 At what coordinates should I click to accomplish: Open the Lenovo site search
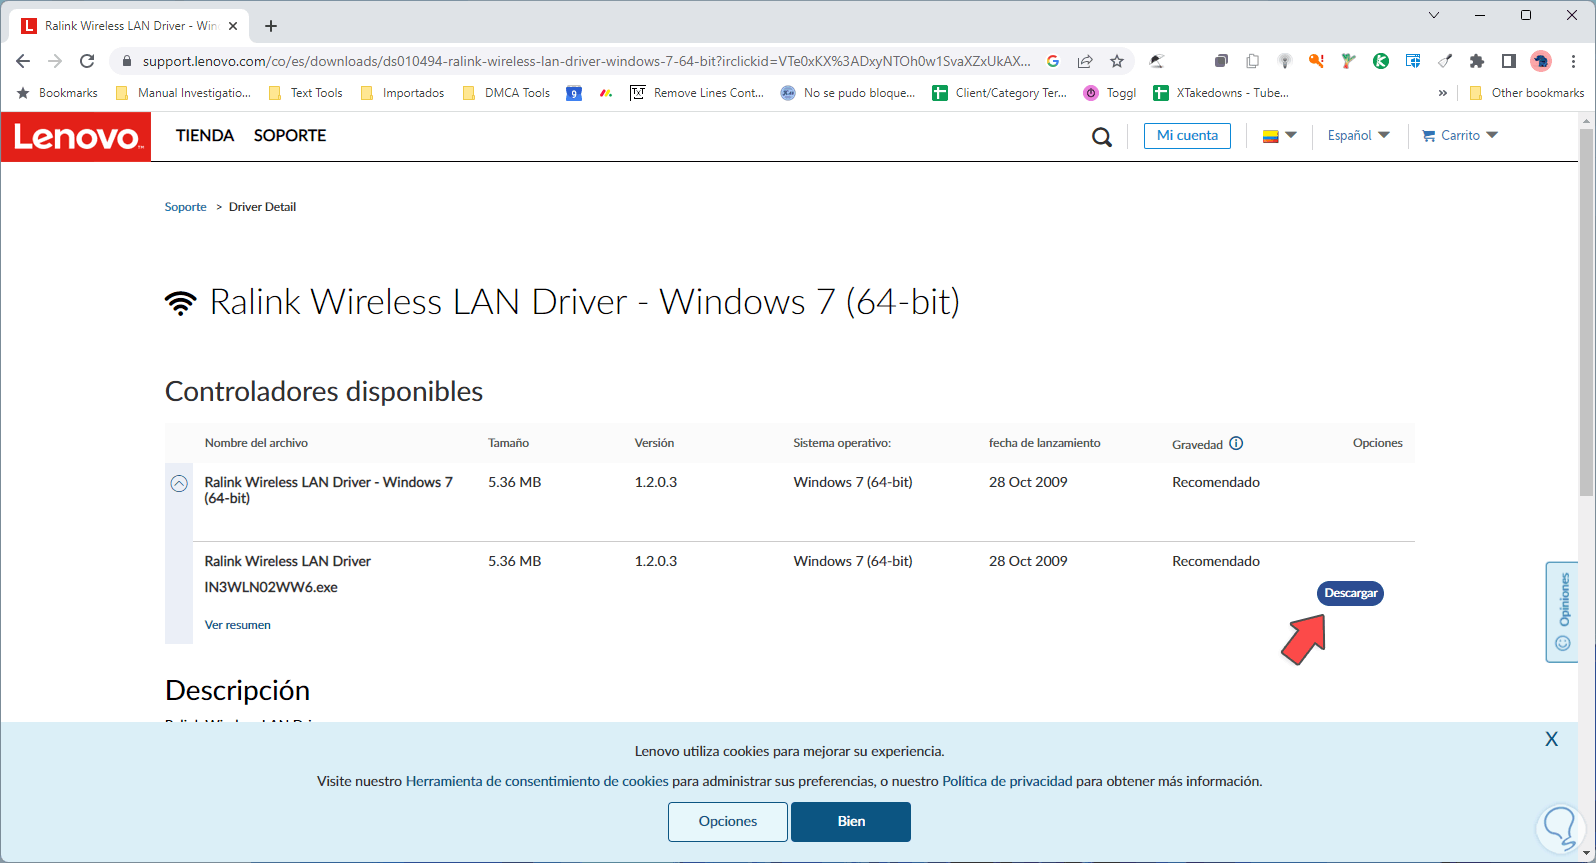pyautogui.click(x=1102, y=137)
